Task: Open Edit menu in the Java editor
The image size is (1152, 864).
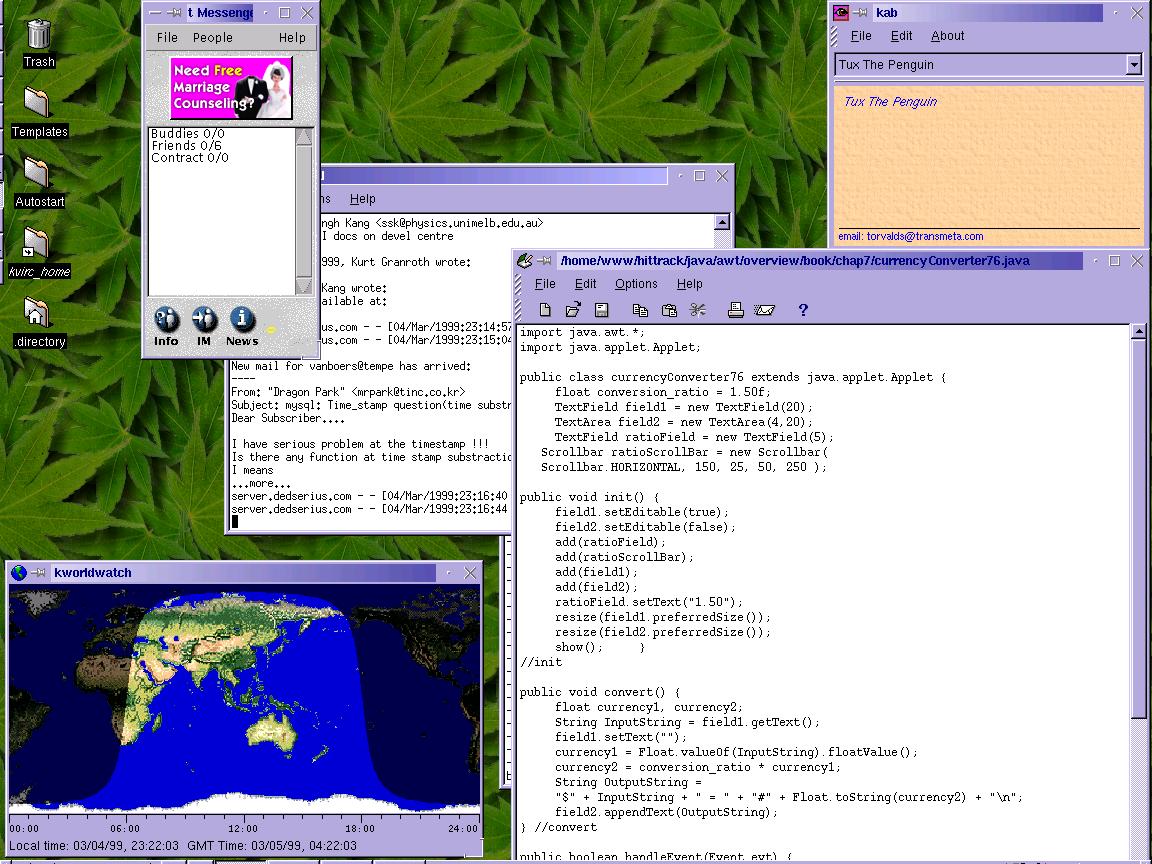Action: pyautogui.click(x=585, y=284)
